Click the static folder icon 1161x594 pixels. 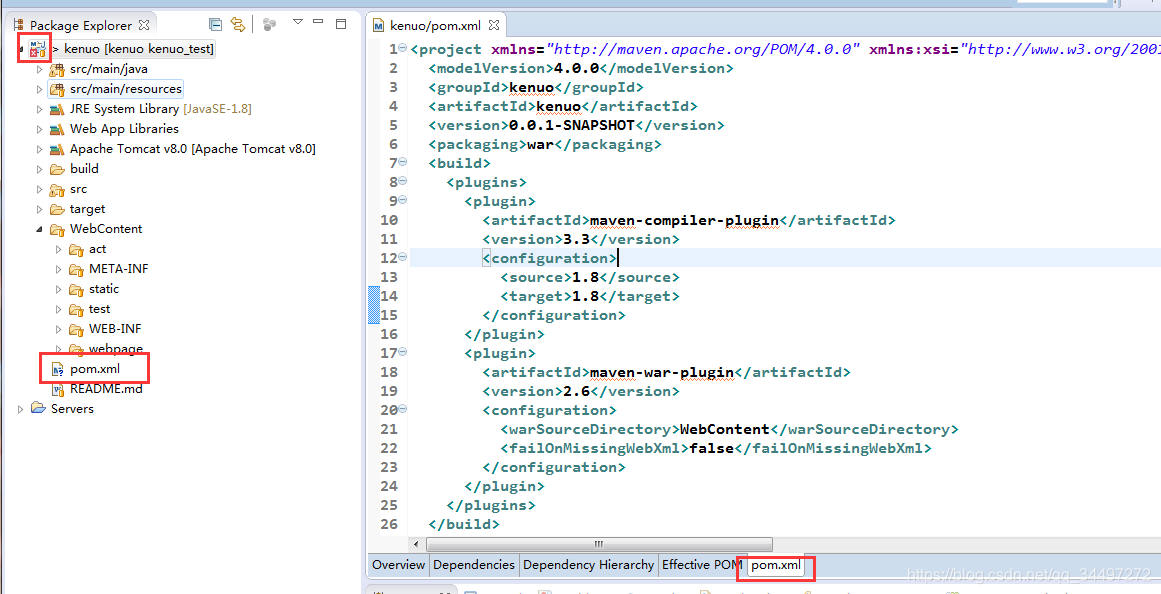coord(76,290)
